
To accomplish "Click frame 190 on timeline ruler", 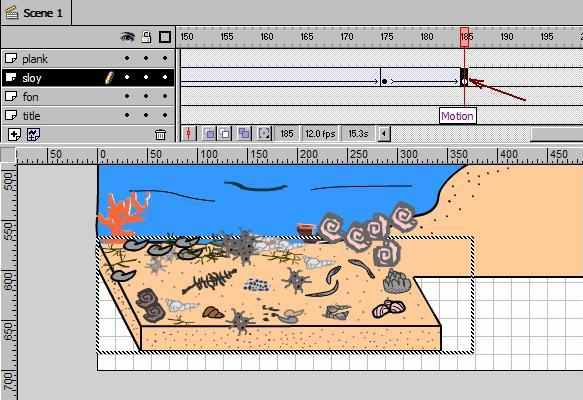I will coord(507,37).
